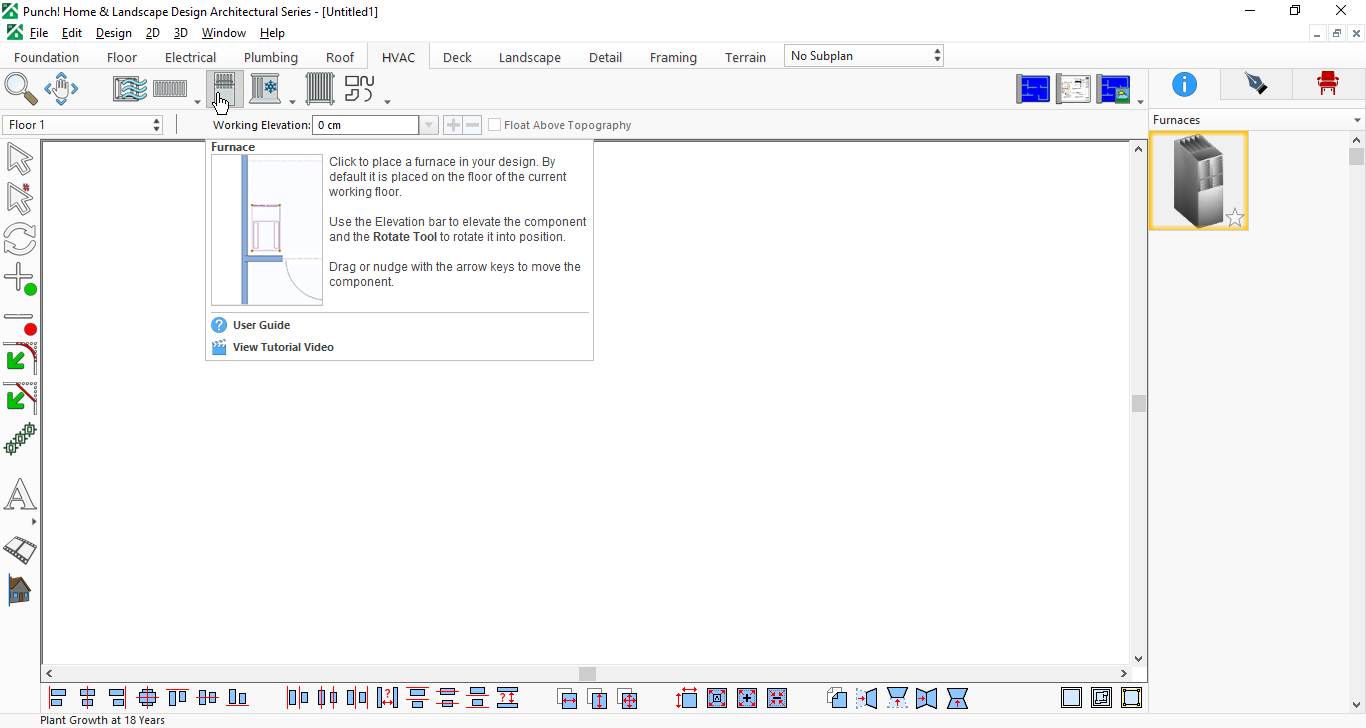1366x728 pixels.
Task: Toggle Float Above Topography checkbox
Action: [x=494, y=125]
